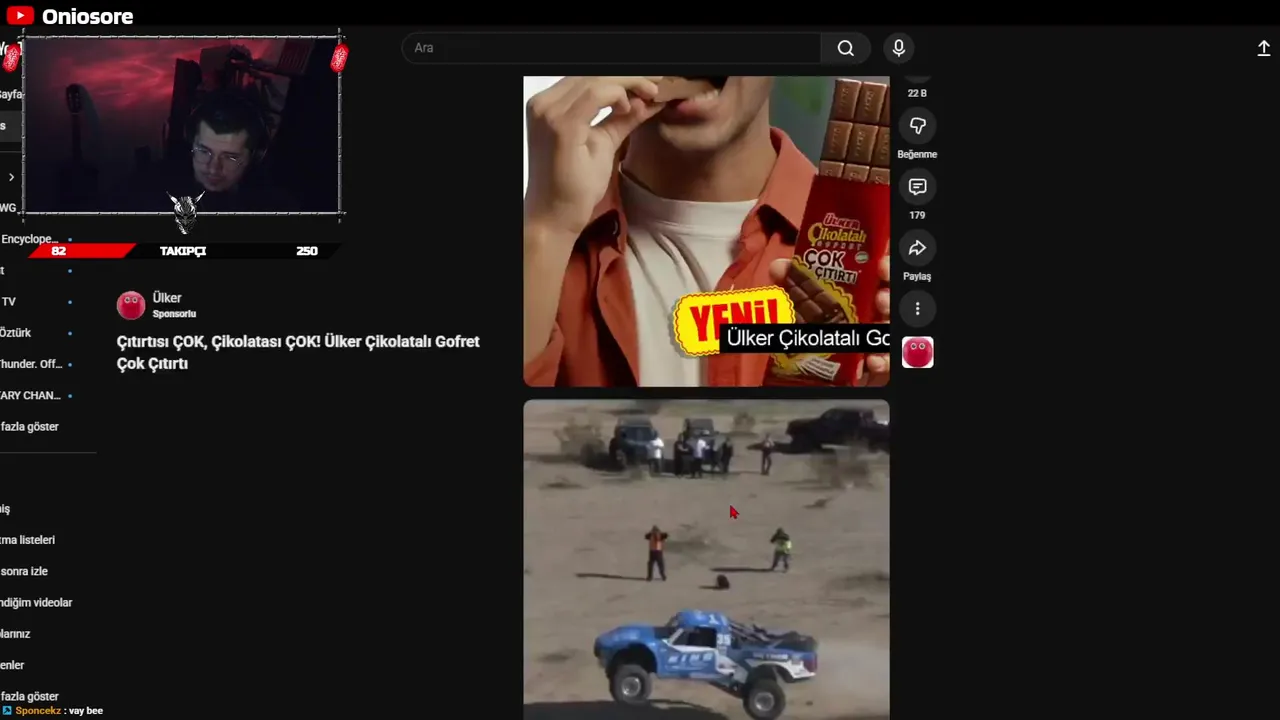Play the blue off-road truck short
Image resolution: width=1280 pixels, height=720 pixels.
pos(706,560)
